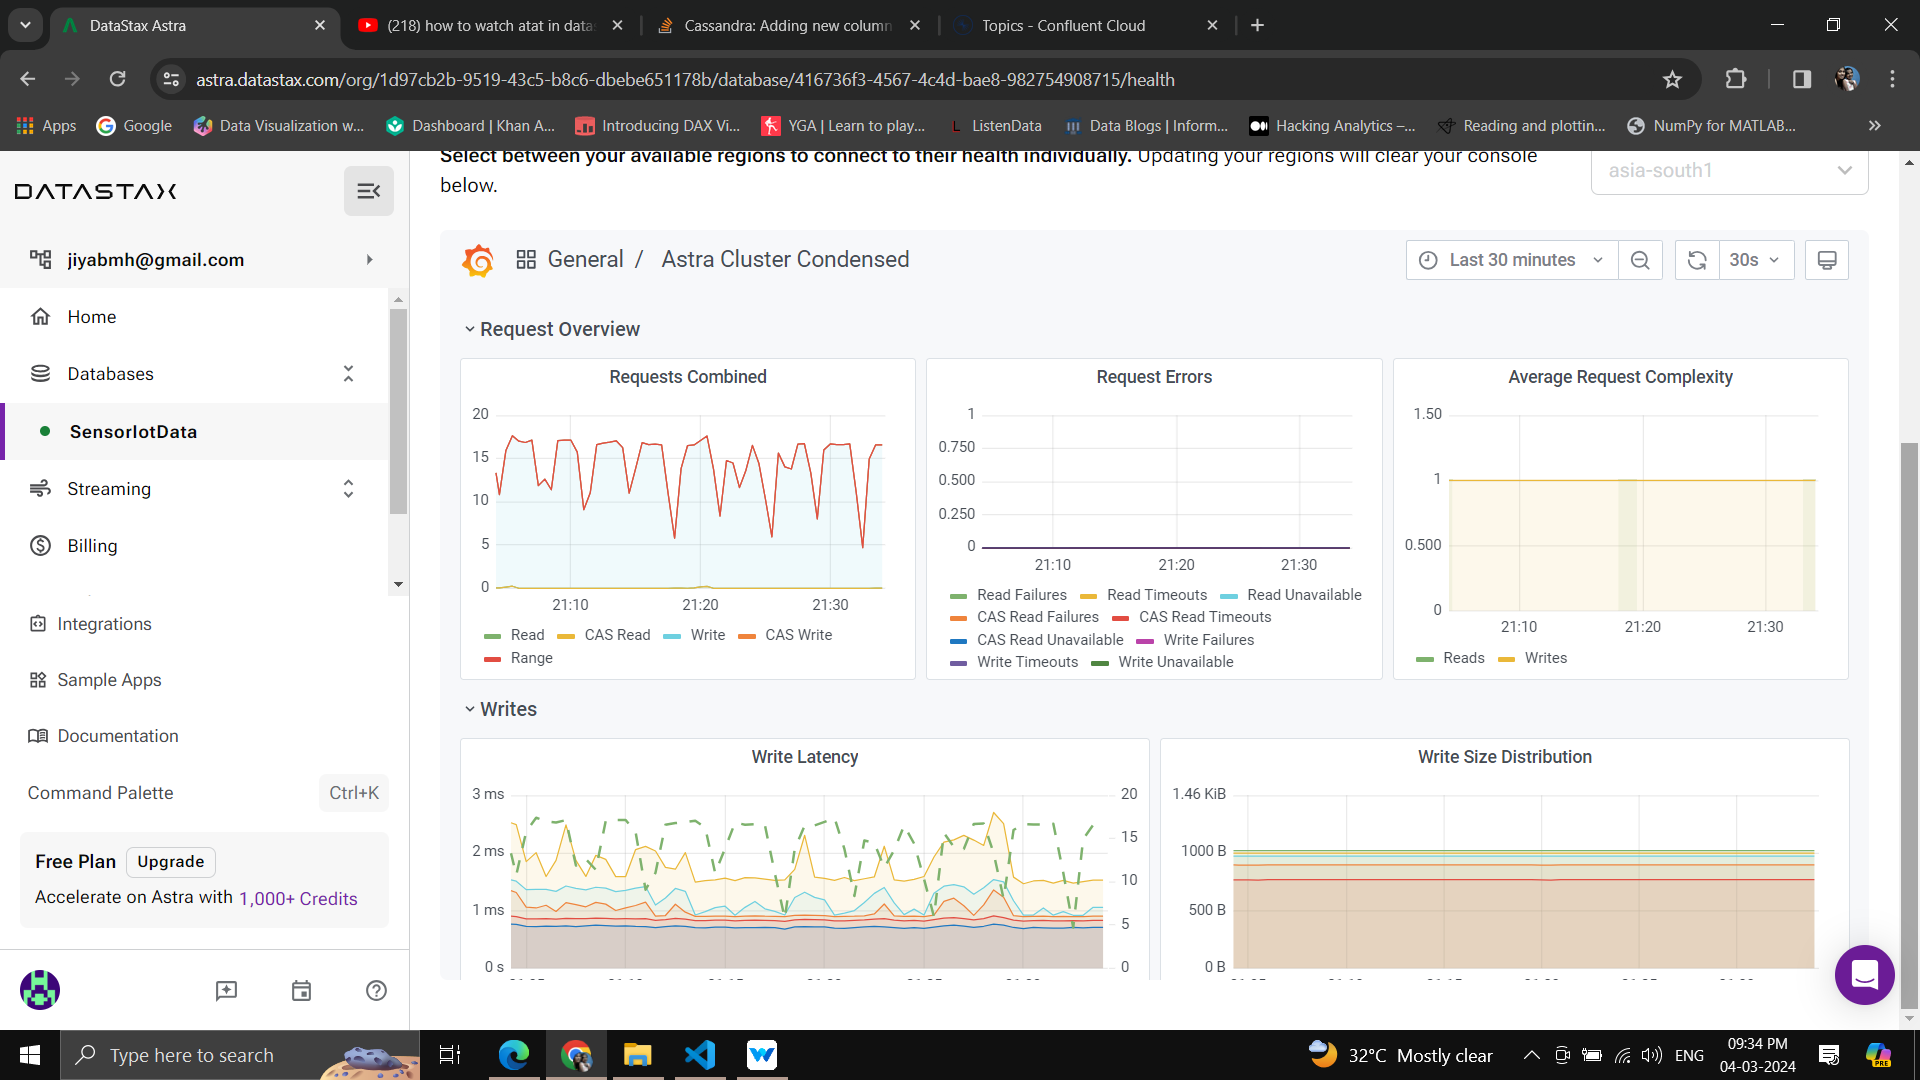Refresh the dashboard with refresh icon

(1697, 260)
